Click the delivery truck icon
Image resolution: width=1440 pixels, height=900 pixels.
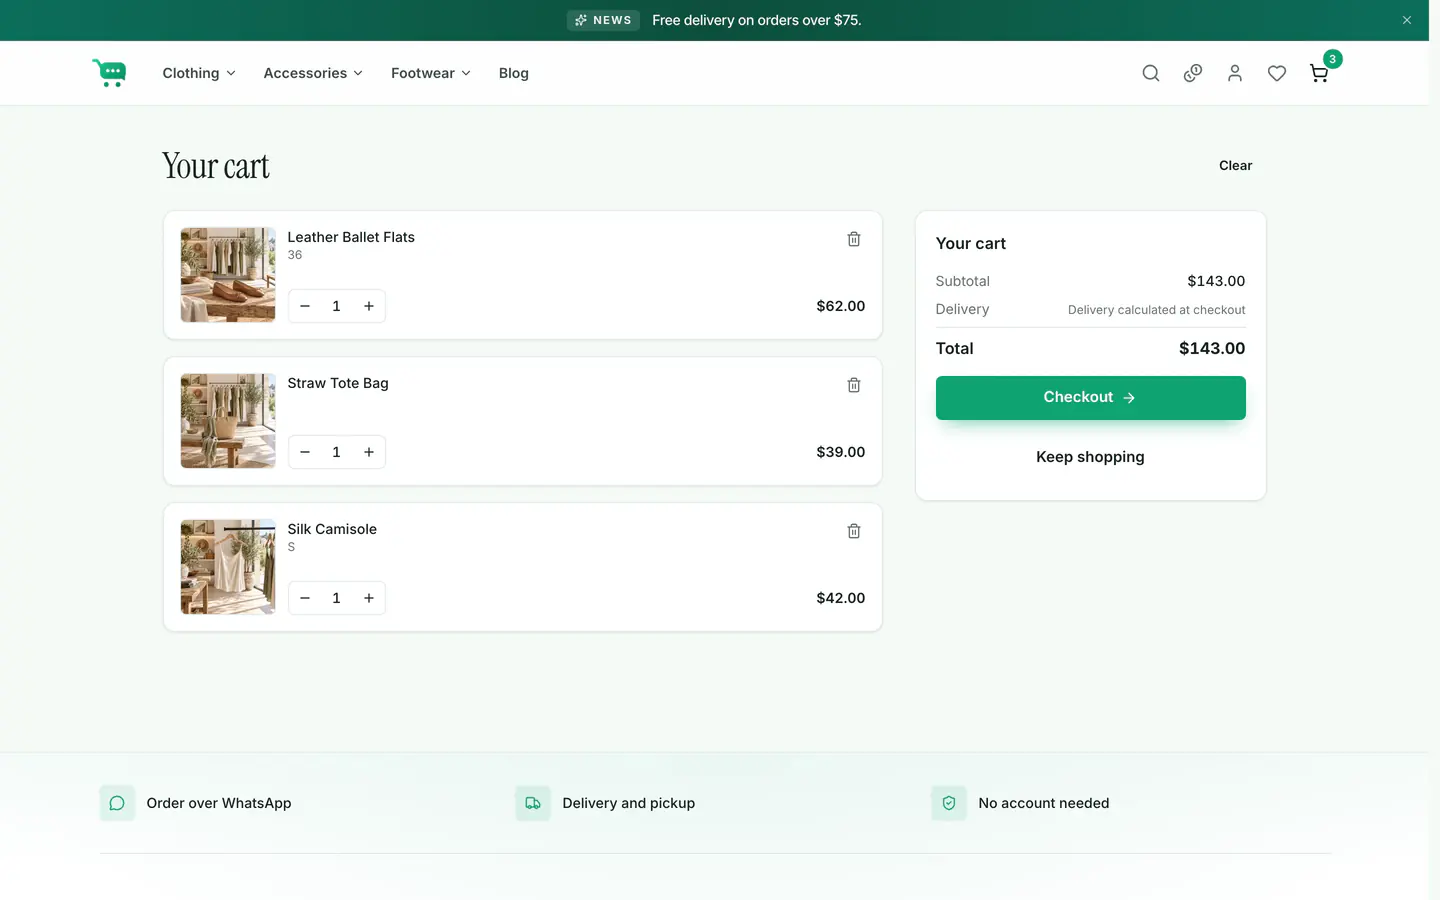click(533, 803)
